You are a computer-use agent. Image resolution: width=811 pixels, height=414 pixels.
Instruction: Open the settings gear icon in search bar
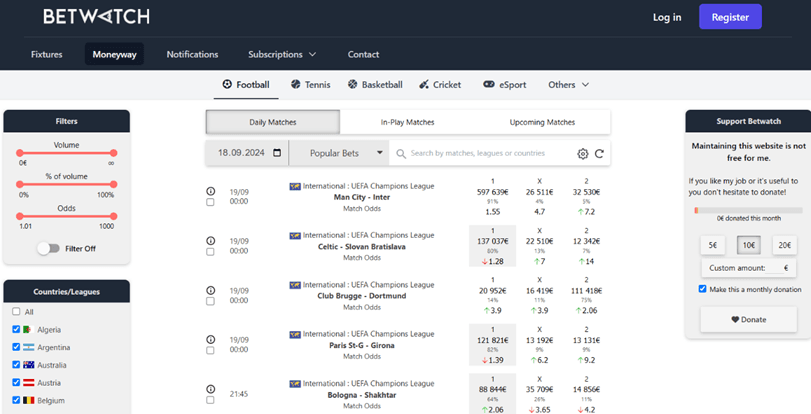point(583,154)
